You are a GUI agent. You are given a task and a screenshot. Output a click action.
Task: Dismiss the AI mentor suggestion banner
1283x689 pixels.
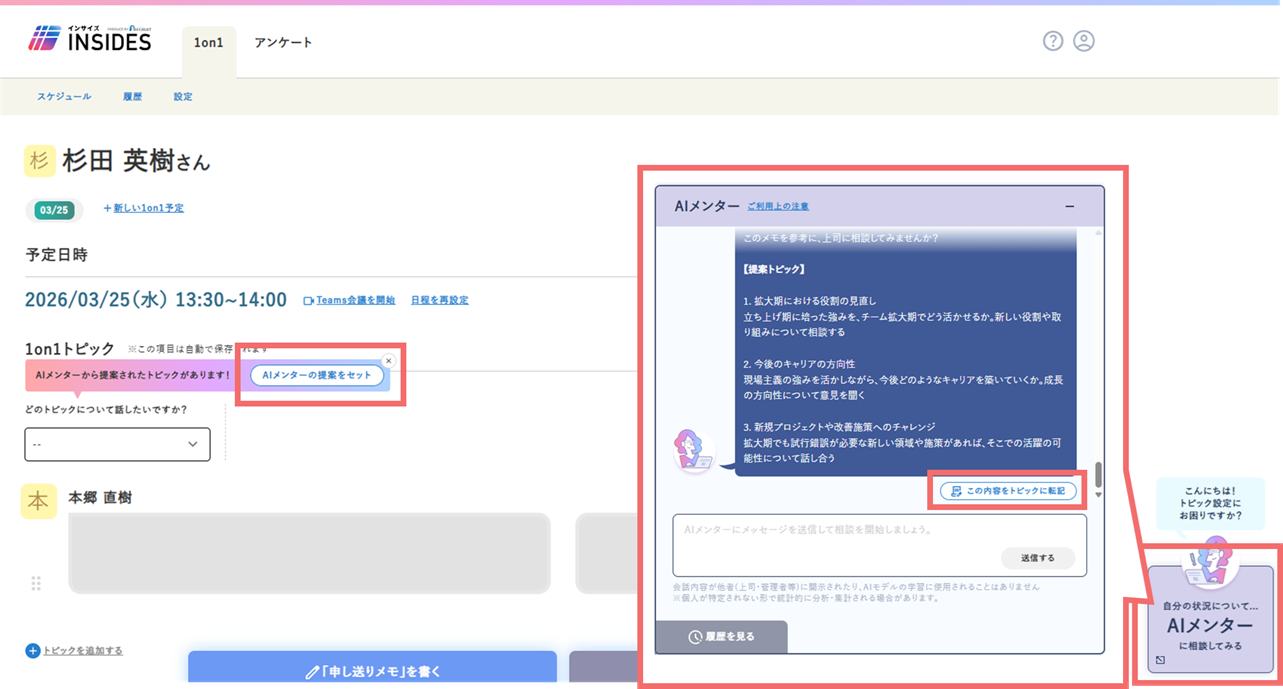389,361
